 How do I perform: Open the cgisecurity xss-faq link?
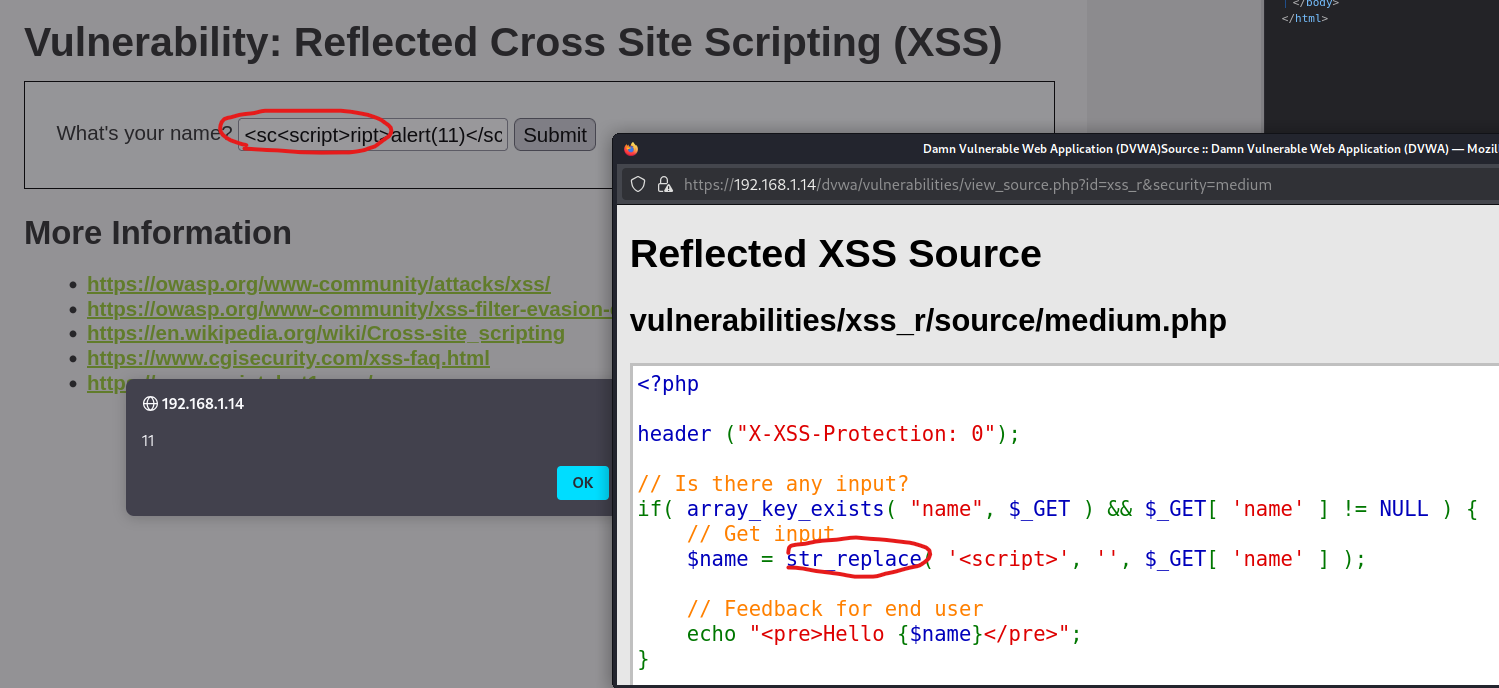point(288,358)
